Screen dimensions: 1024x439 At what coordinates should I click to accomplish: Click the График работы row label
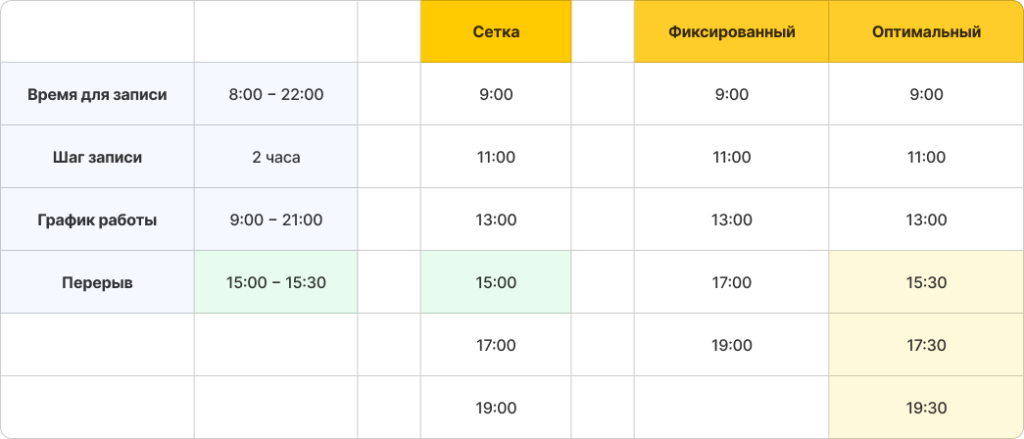tap(97, 220)
